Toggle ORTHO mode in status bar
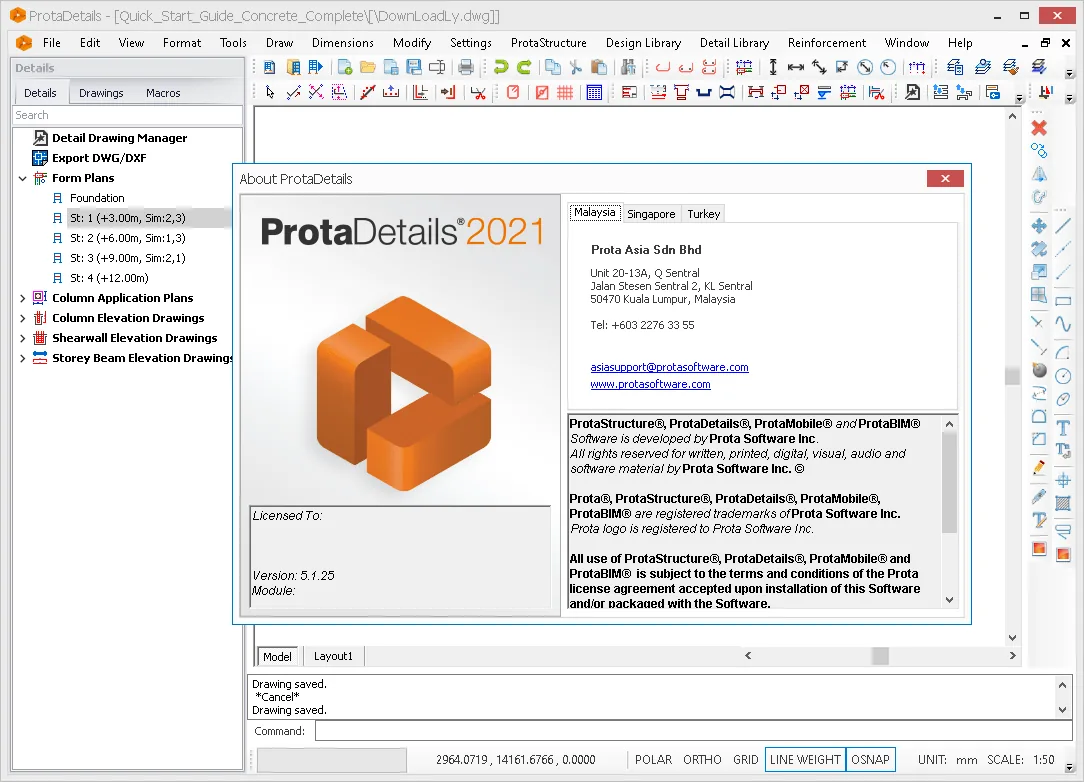The image size is (1084, 782). coord(702,759)
